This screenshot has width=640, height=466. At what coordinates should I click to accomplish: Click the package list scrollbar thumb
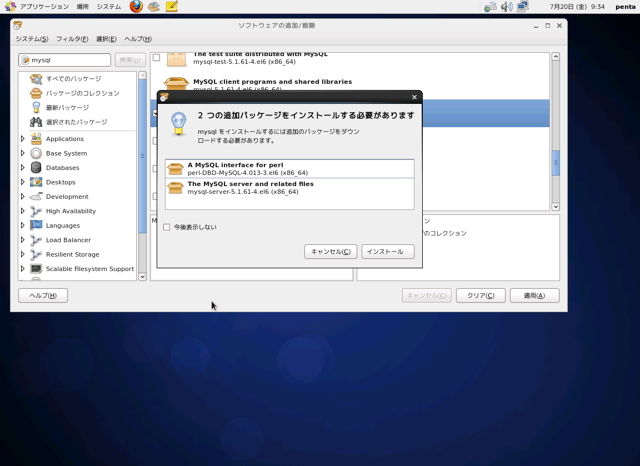(556, 163)
